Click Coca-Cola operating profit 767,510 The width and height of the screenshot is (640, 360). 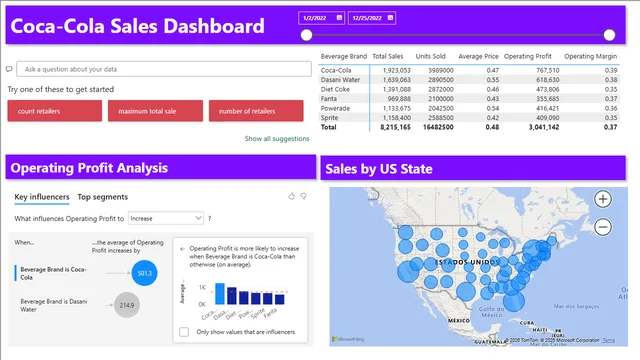coord(548,70)
